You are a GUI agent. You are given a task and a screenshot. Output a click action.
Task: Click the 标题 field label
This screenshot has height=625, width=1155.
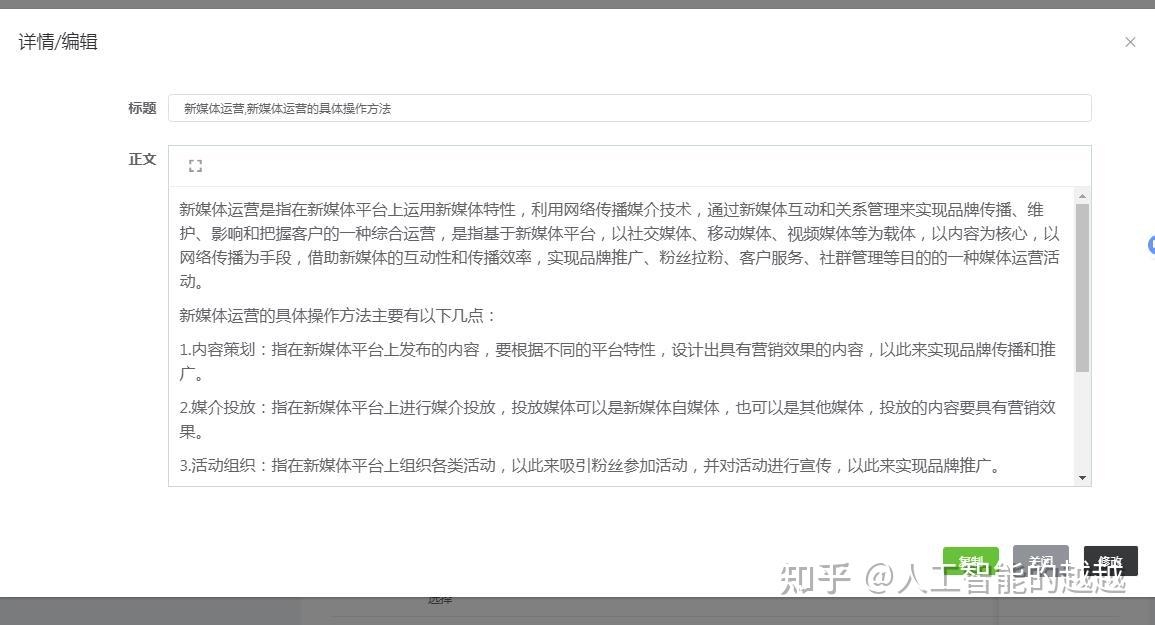pyautogui.click(x=142, y=107)
